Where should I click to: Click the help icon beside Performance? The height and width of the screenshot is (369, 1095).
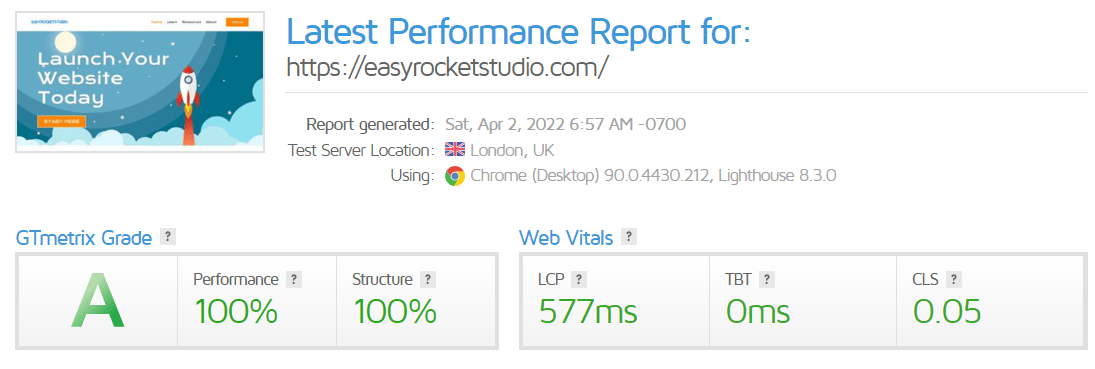[x=294, y=280]
